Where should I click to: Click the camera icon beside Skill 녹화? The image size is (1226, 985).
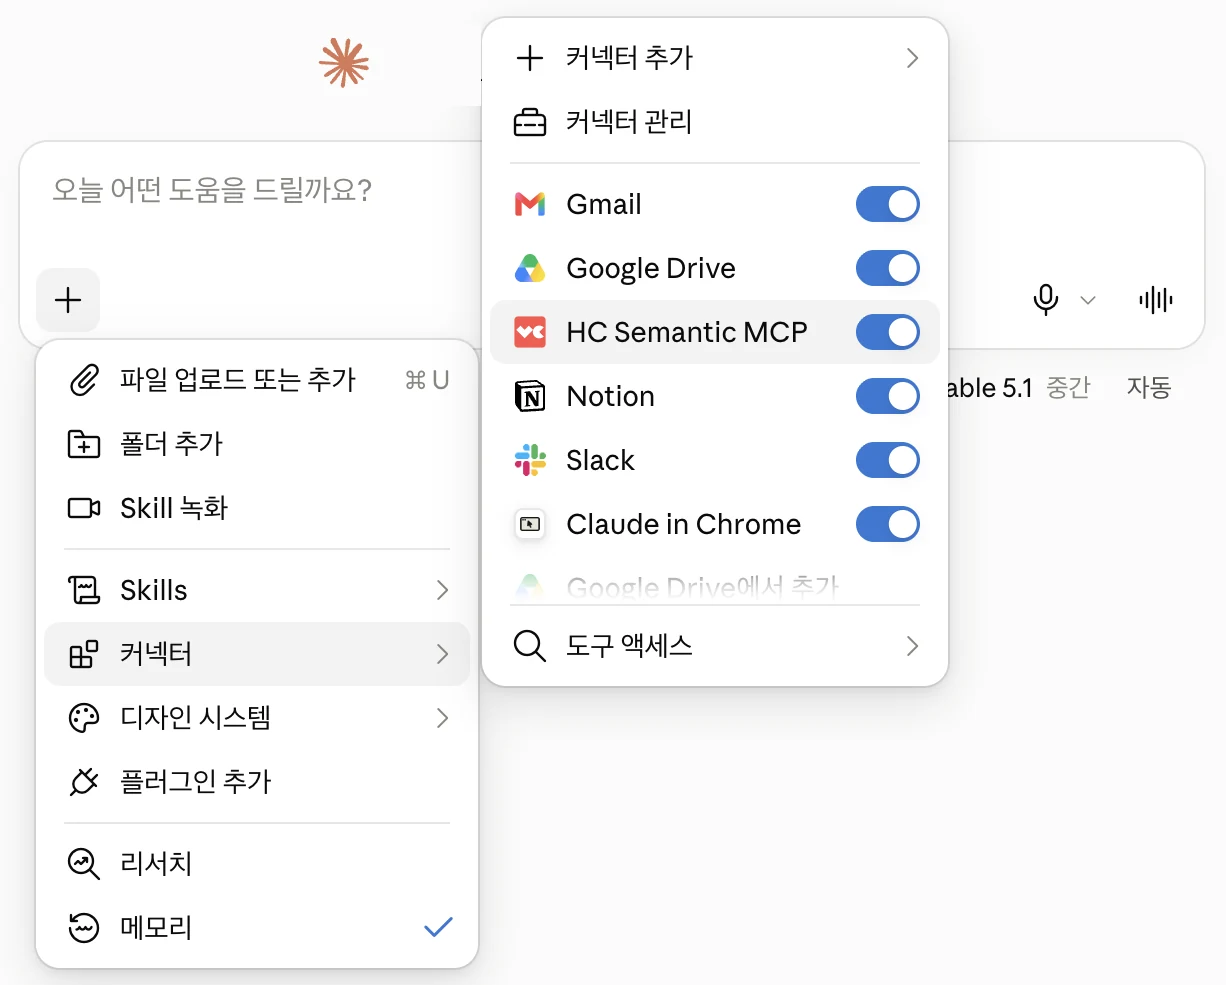[x=84, y=508]
